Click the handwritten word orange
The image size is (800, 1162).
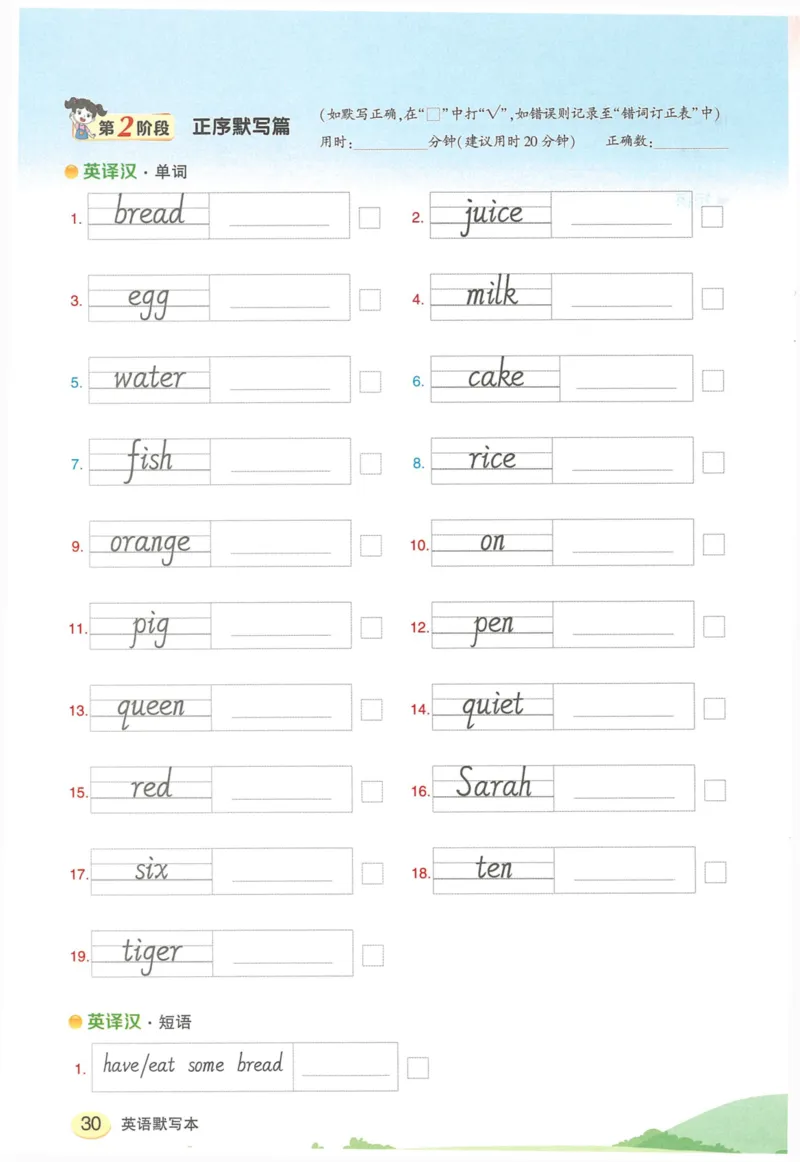pos(150,543)
